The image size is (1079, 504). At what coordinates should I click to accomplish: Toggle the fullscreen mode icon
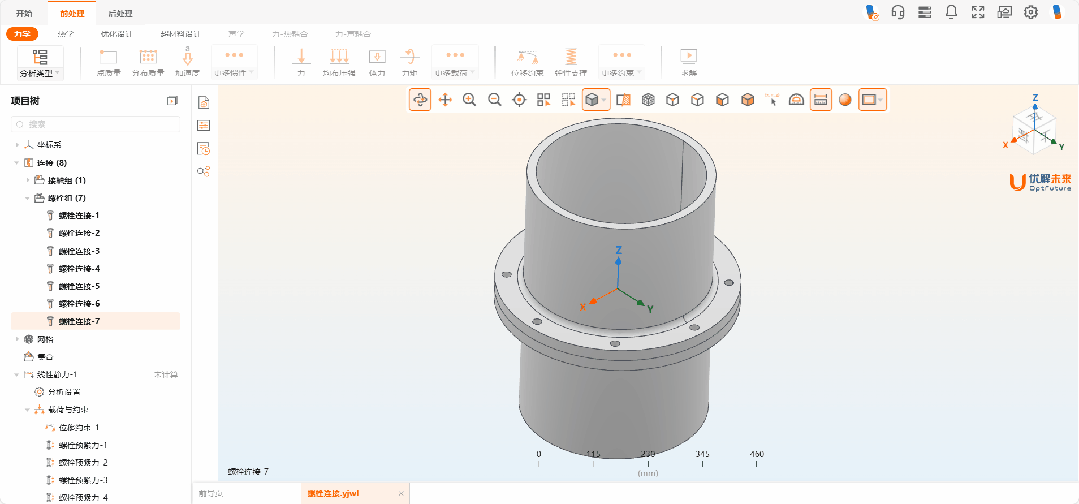(x=978, y=12)
